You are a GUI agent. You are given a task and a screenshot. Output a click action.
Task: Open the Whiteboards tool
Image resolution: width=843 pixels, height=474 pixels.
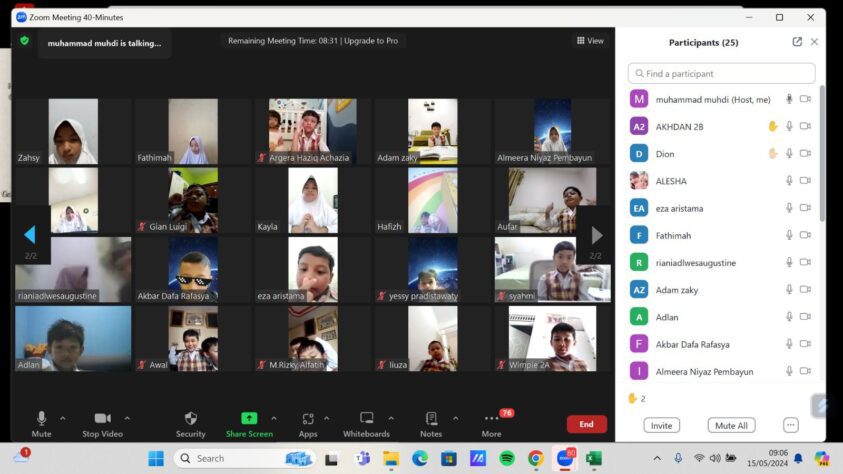(x=366, y=418)
